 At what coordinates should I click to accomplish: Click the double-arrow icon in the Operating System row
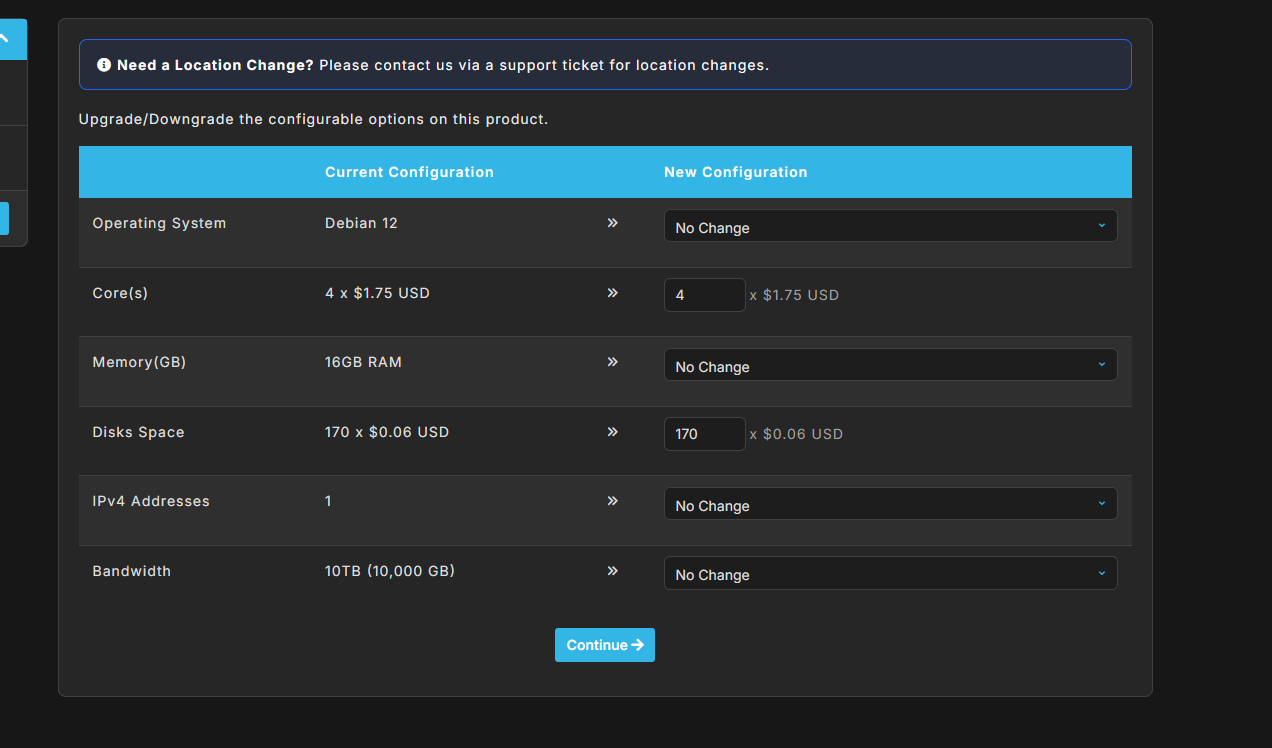click(x=612, y=223)
